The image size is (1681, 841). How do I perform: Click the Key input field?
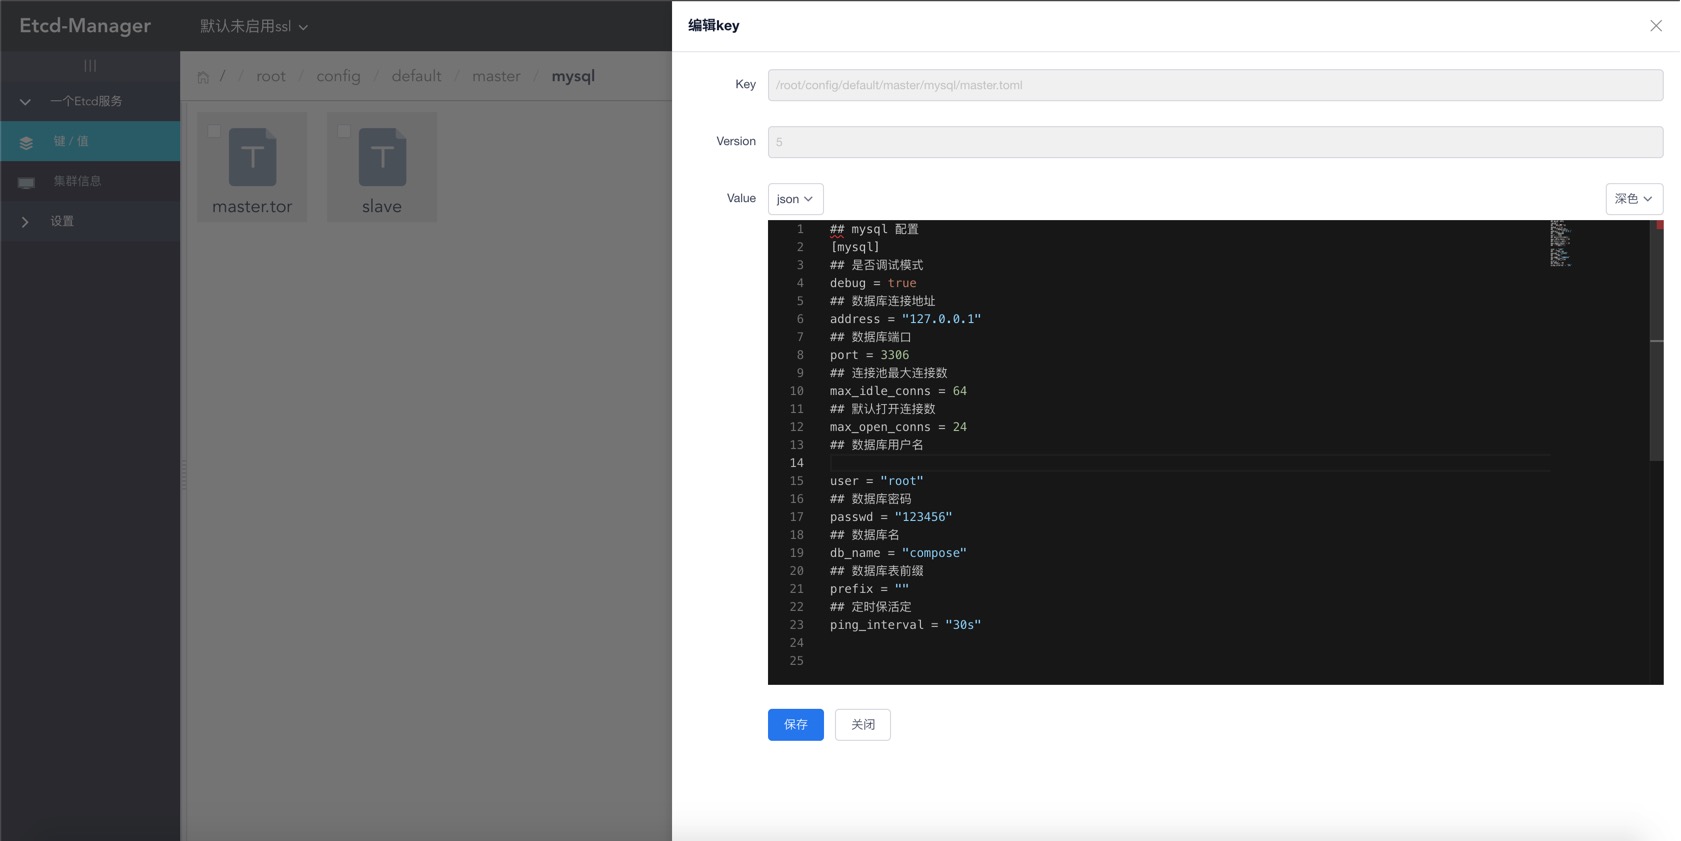1215,85
